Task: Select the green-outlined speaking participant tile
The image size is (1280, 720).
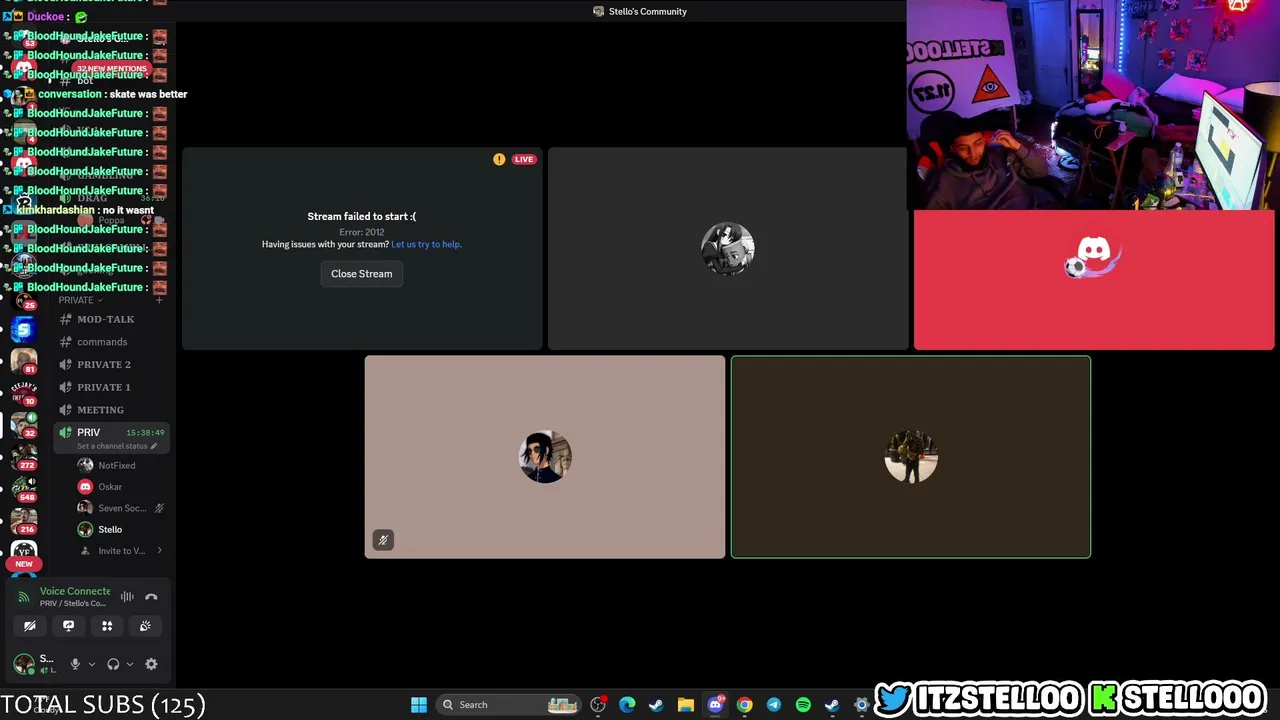Action: pos(911,457)
